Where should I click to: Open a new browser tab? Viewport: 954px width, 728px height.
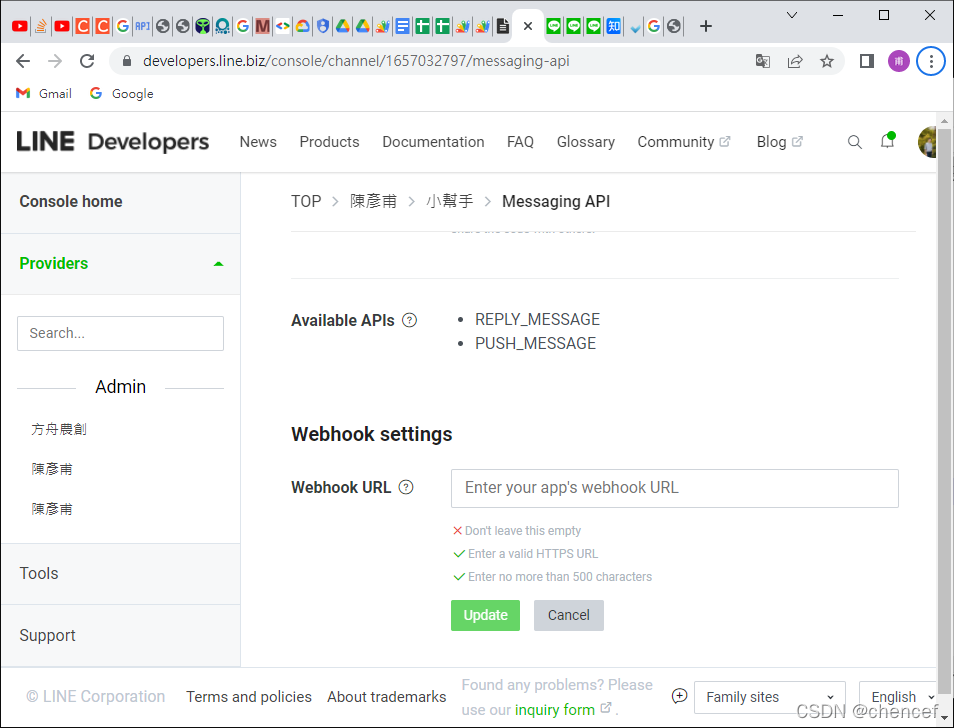coord(706,26)
